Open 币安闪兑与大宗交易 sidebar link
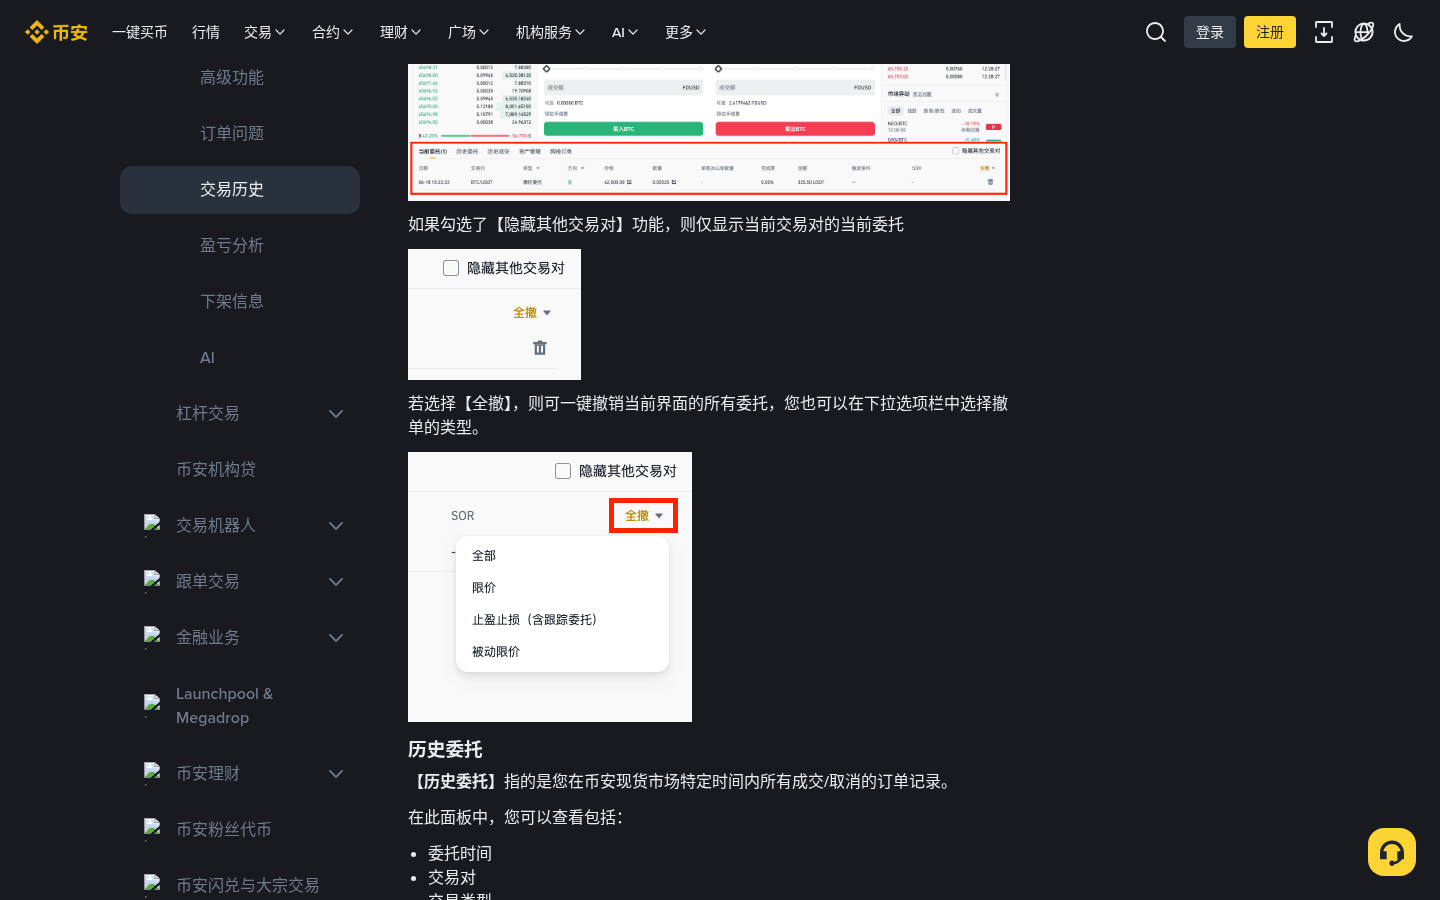 (x=247, y=885)
